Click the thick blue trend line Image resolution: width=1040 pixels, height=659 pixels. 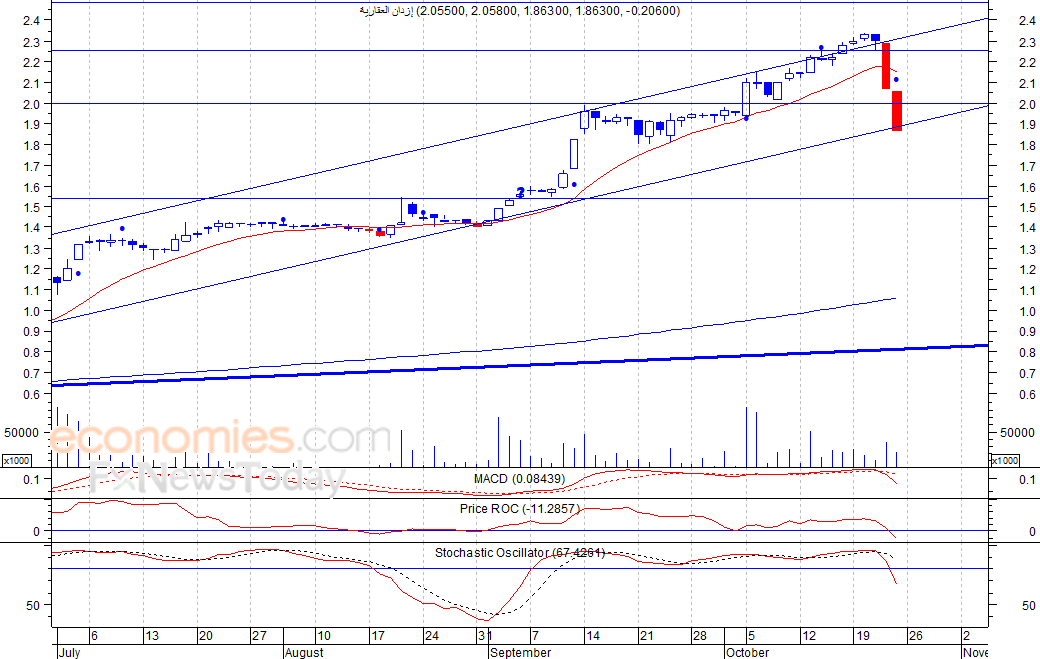519,364
